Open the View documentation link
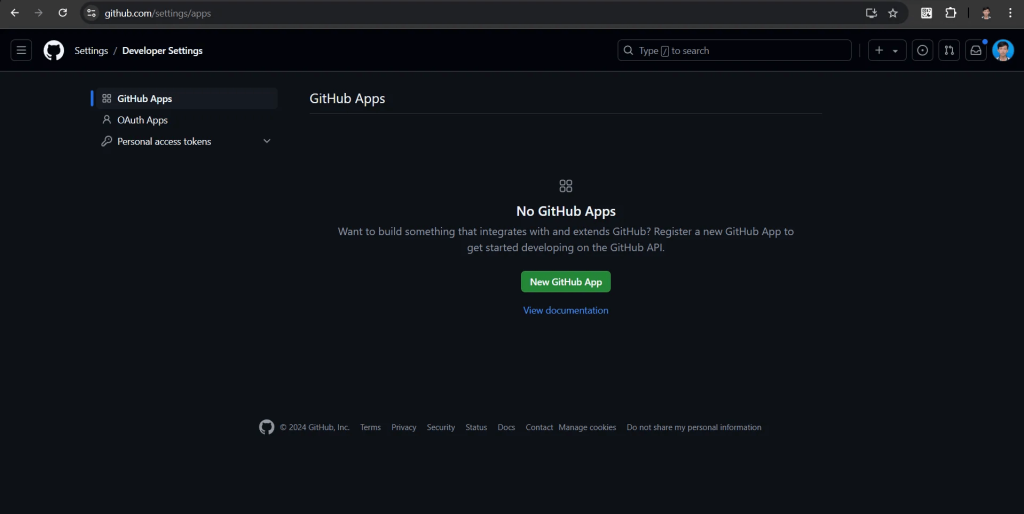Image resolution: width=1024 pixels, height=514 pixels. click(x=565, y=311)
